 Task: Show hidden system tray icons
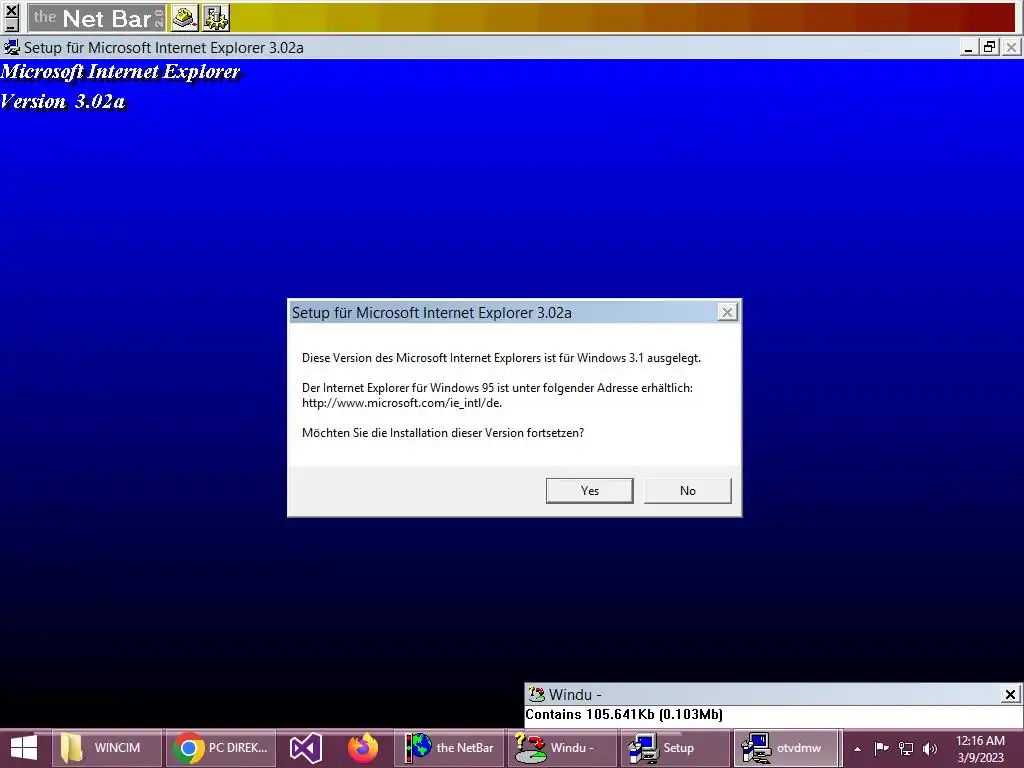(857, 749)
